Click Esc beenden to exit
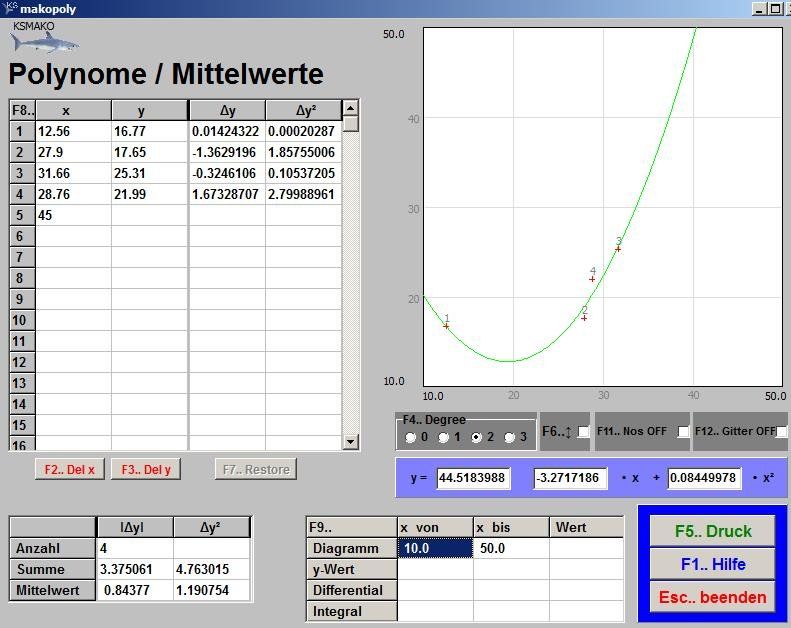 click(712, 597)
